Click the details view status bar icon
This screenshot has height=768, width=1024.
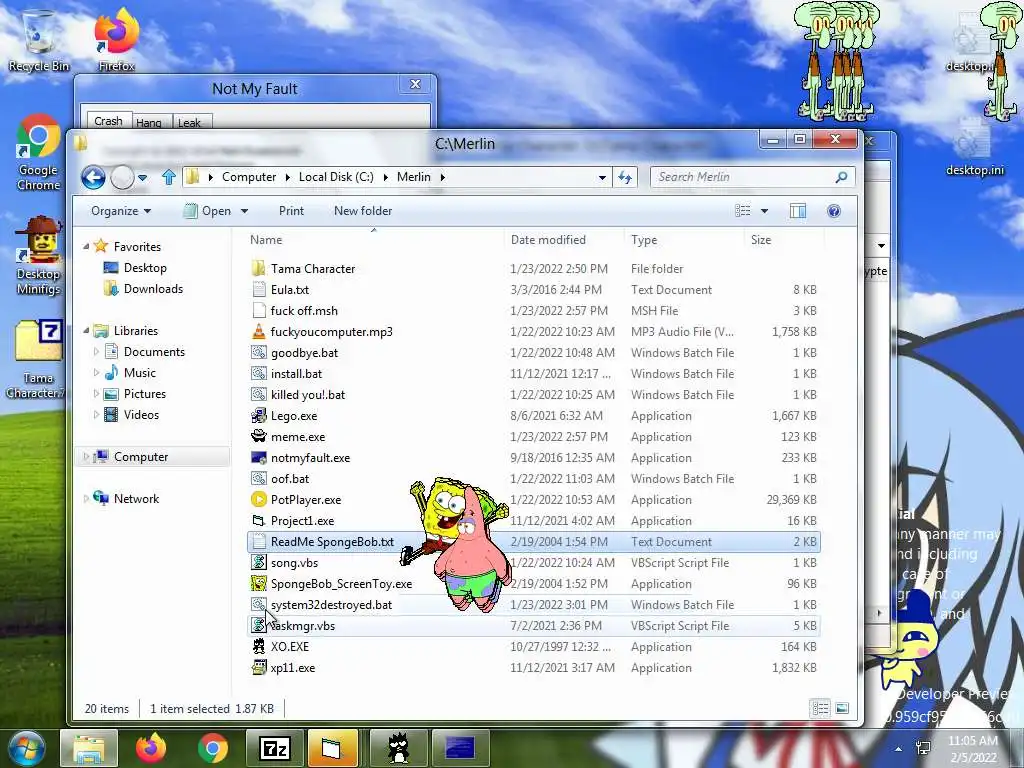(820, 709)
